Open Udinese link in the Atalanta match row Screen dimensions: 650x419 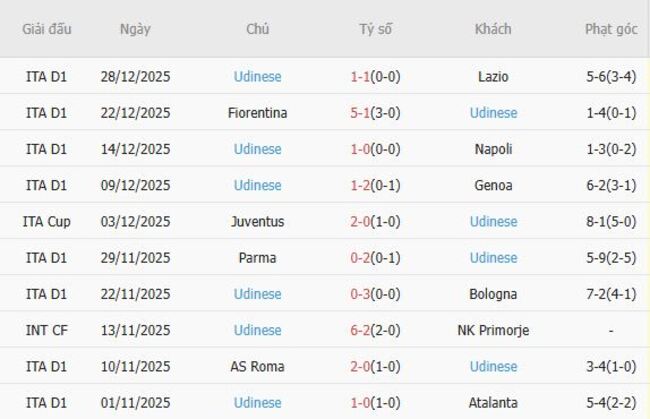tap(257, 403)
